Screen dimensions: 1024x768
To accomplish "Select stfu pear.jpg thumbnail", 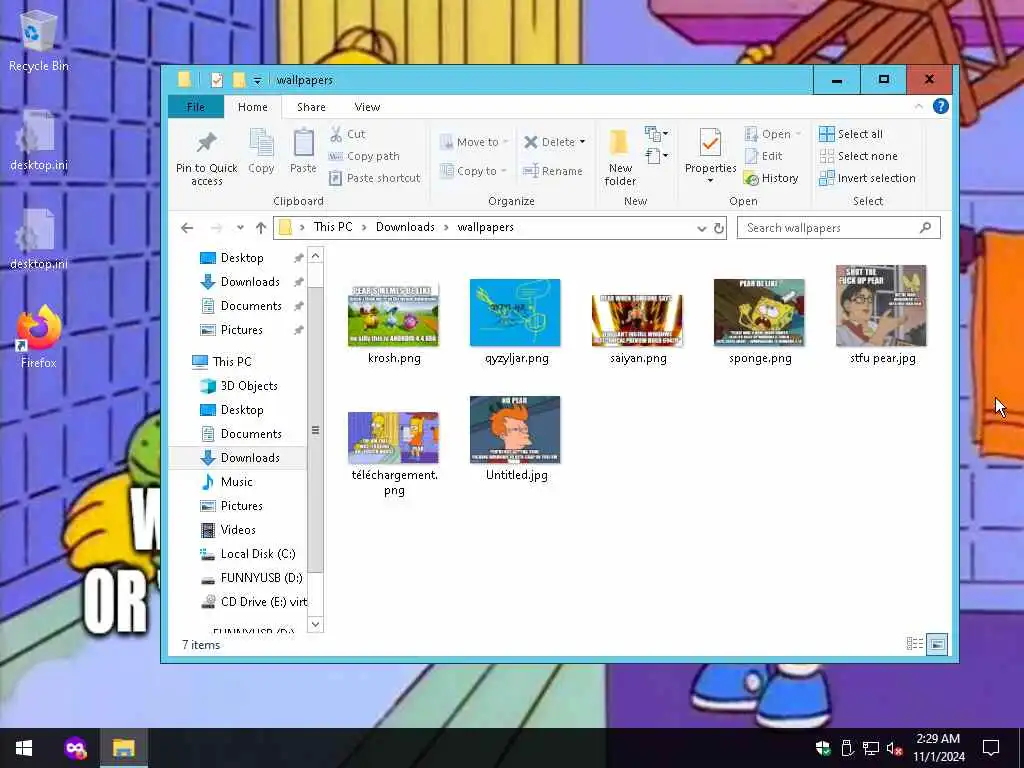I will coord(882,306).
